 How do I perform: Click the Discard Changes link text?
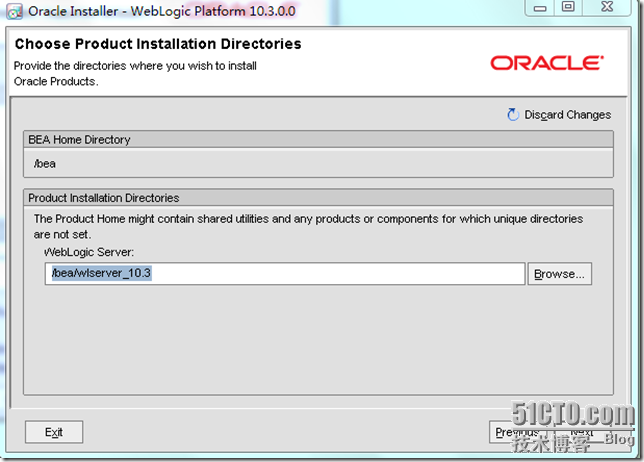[568, 115]
